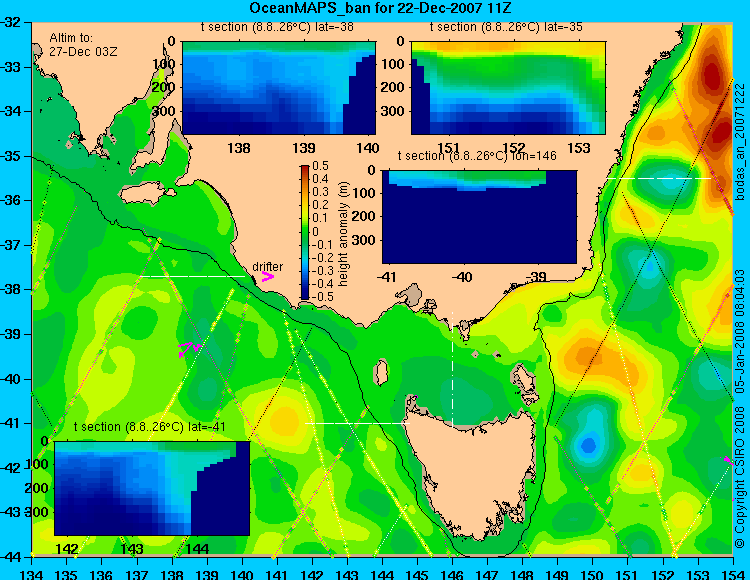Viewport: 750px width, 580px height.
Task: Click the magenta drifter symbol beside 'drifter'
Action: [x=267, y=276]
